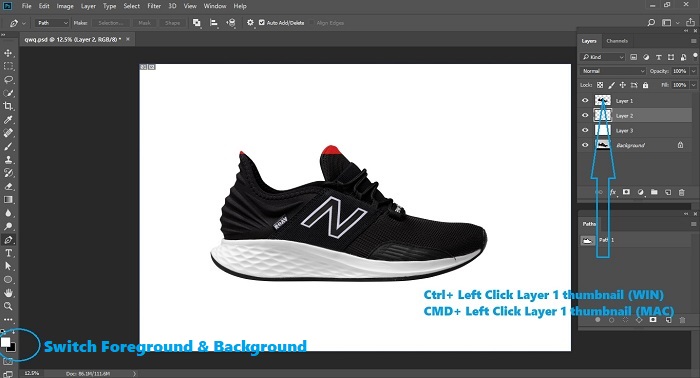Select the Brush tool
This screenshot has height=378, width=700.
(x=8, y=146)
